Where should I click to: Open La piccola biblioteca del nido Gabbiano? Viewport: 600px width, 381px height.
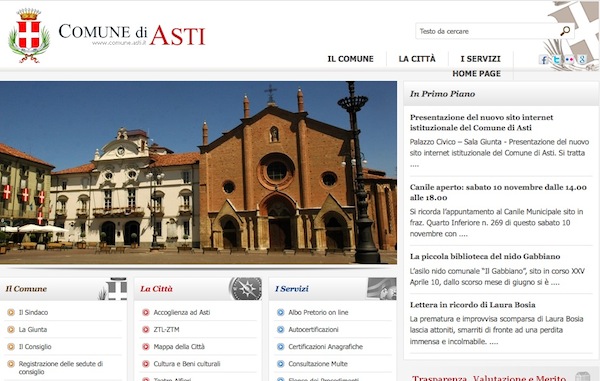(485, 256)
